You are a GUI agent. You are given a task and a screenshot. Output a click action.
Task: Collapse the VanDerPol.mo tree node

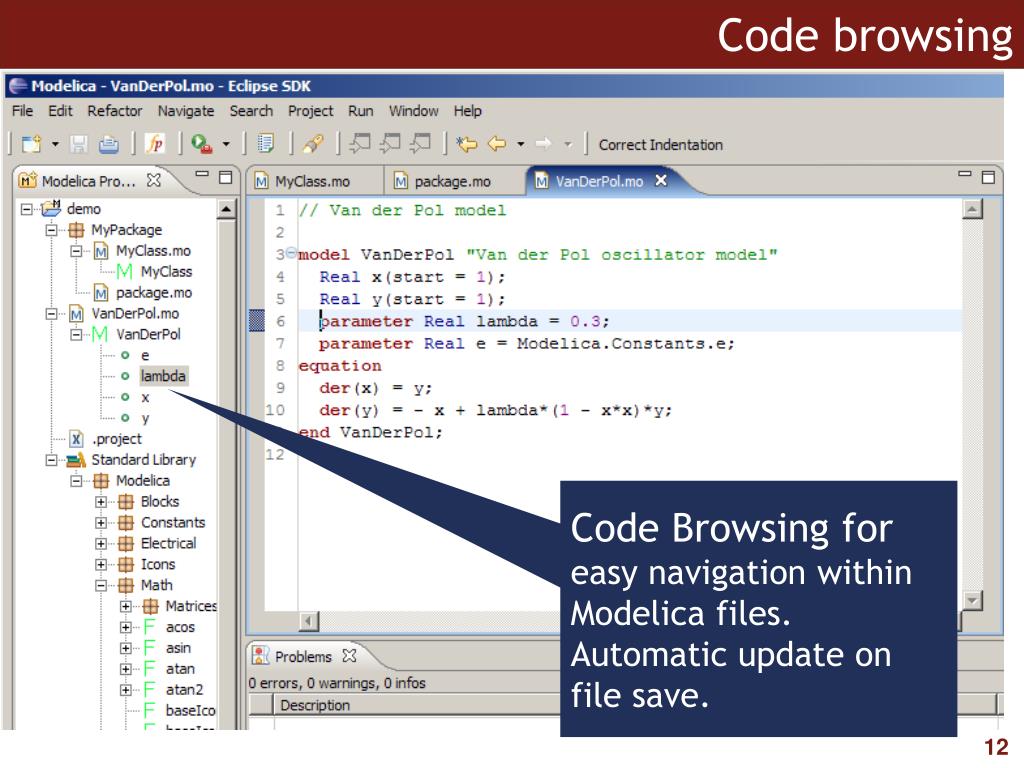pyautogui.click(x=51, y=313)
